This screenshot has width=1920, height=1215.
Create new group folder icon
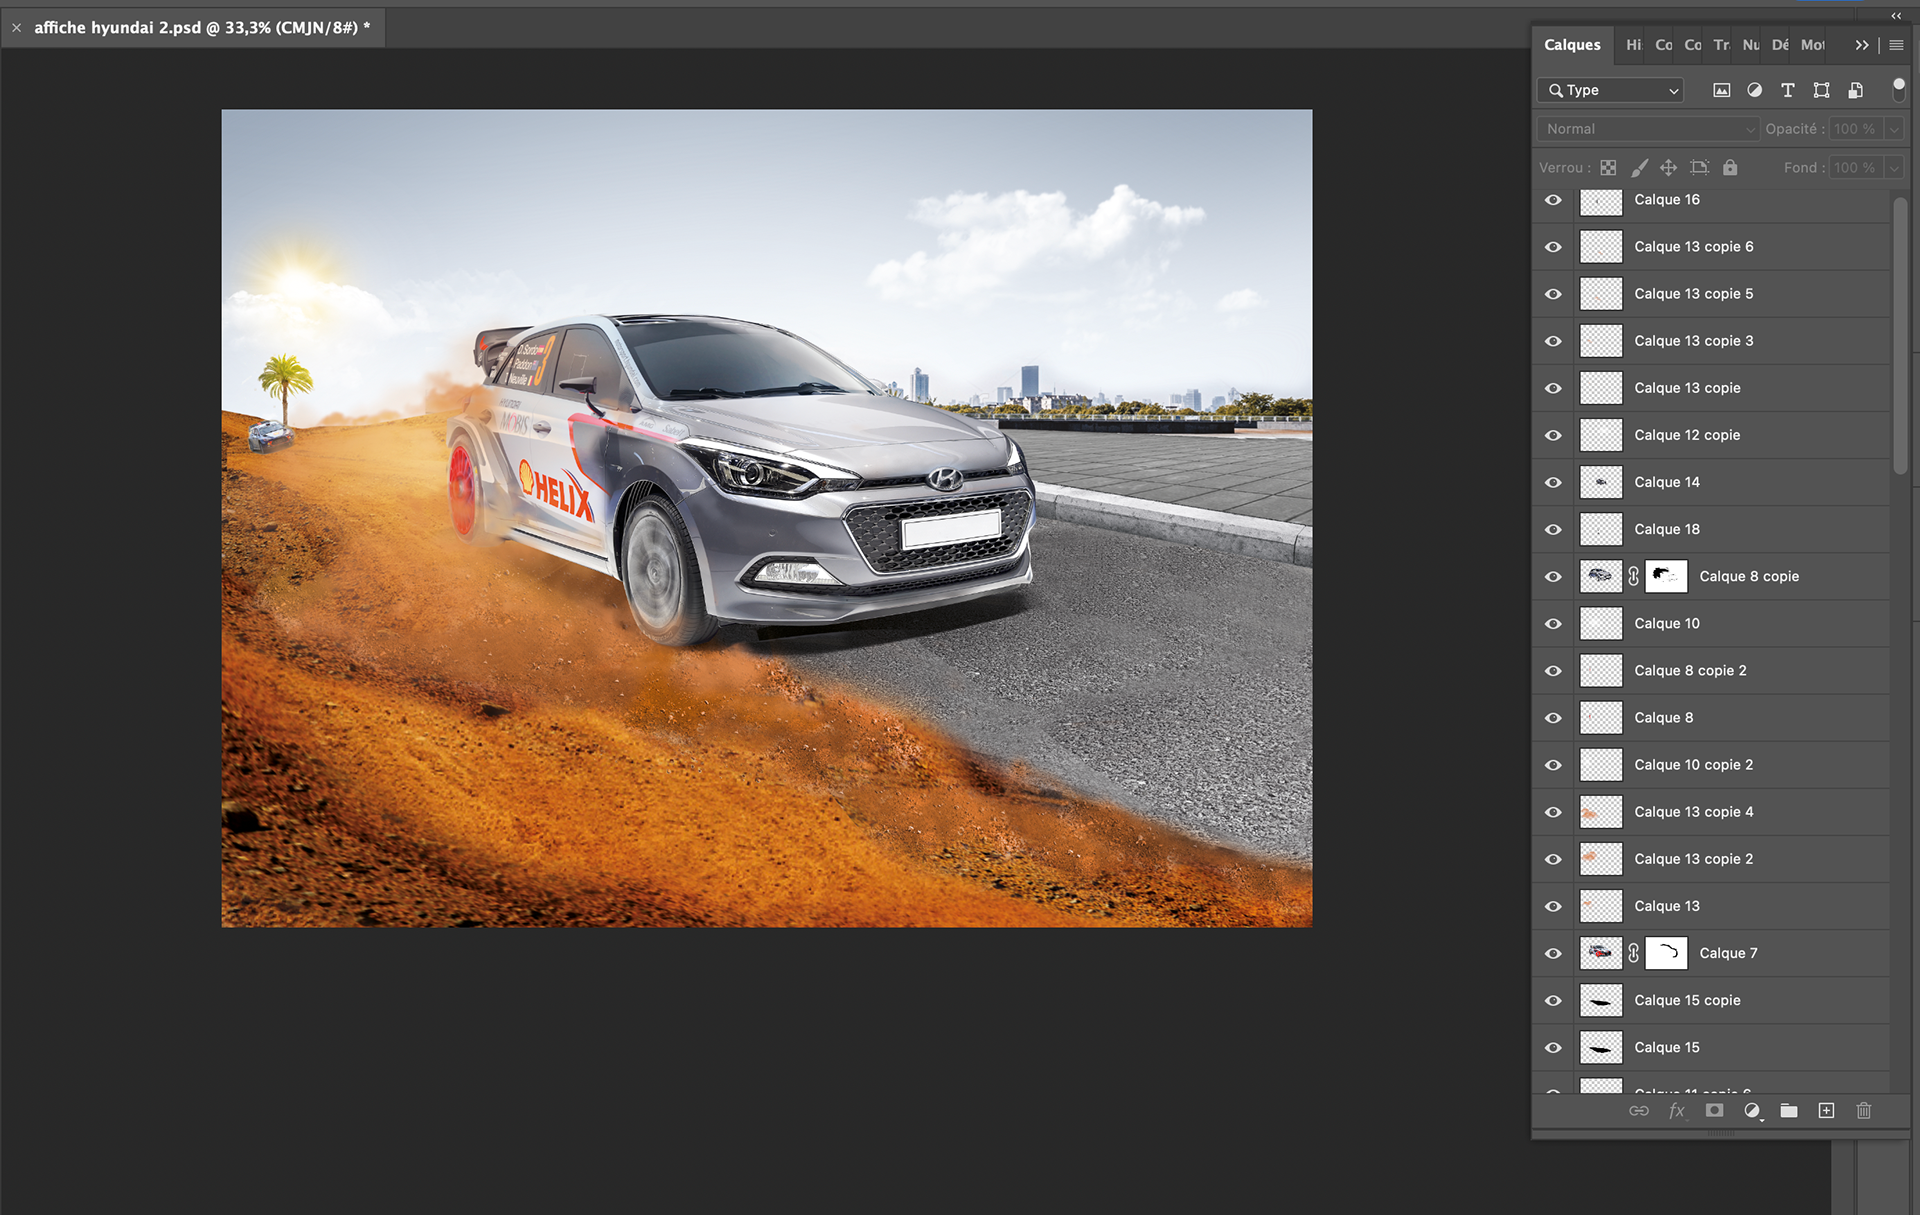click(1789, 1111)
